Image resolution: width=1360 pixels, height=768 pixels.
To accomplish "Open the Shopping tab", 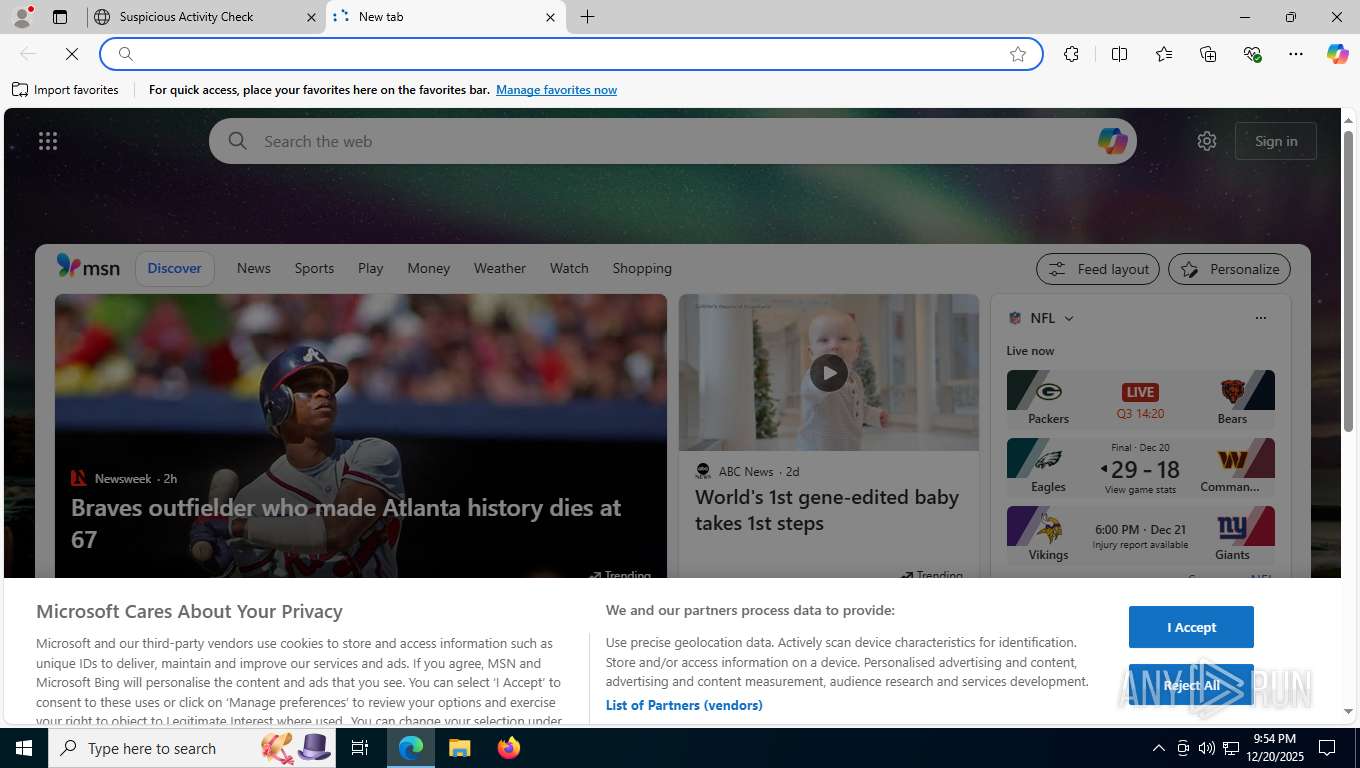I will [x=642, y=268].
